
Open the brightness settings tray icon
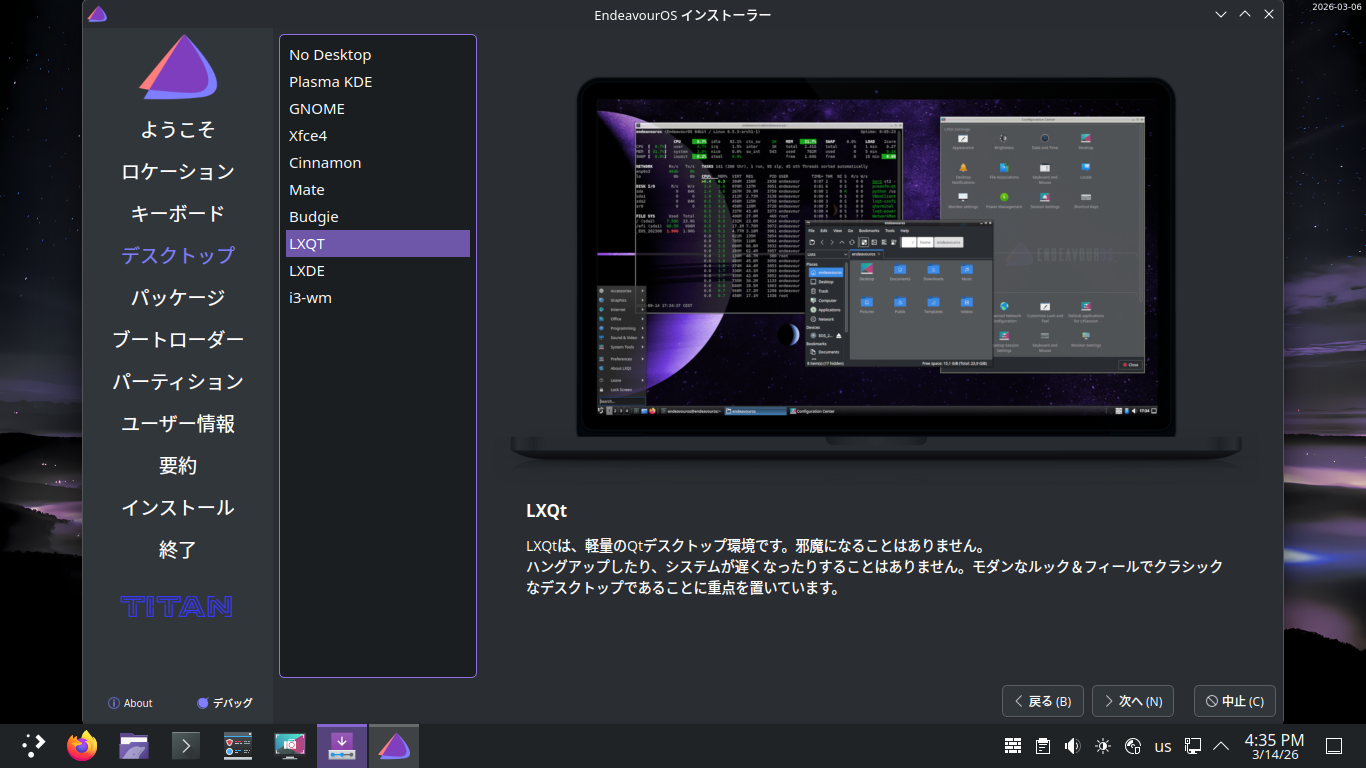tap(1103, 746)
